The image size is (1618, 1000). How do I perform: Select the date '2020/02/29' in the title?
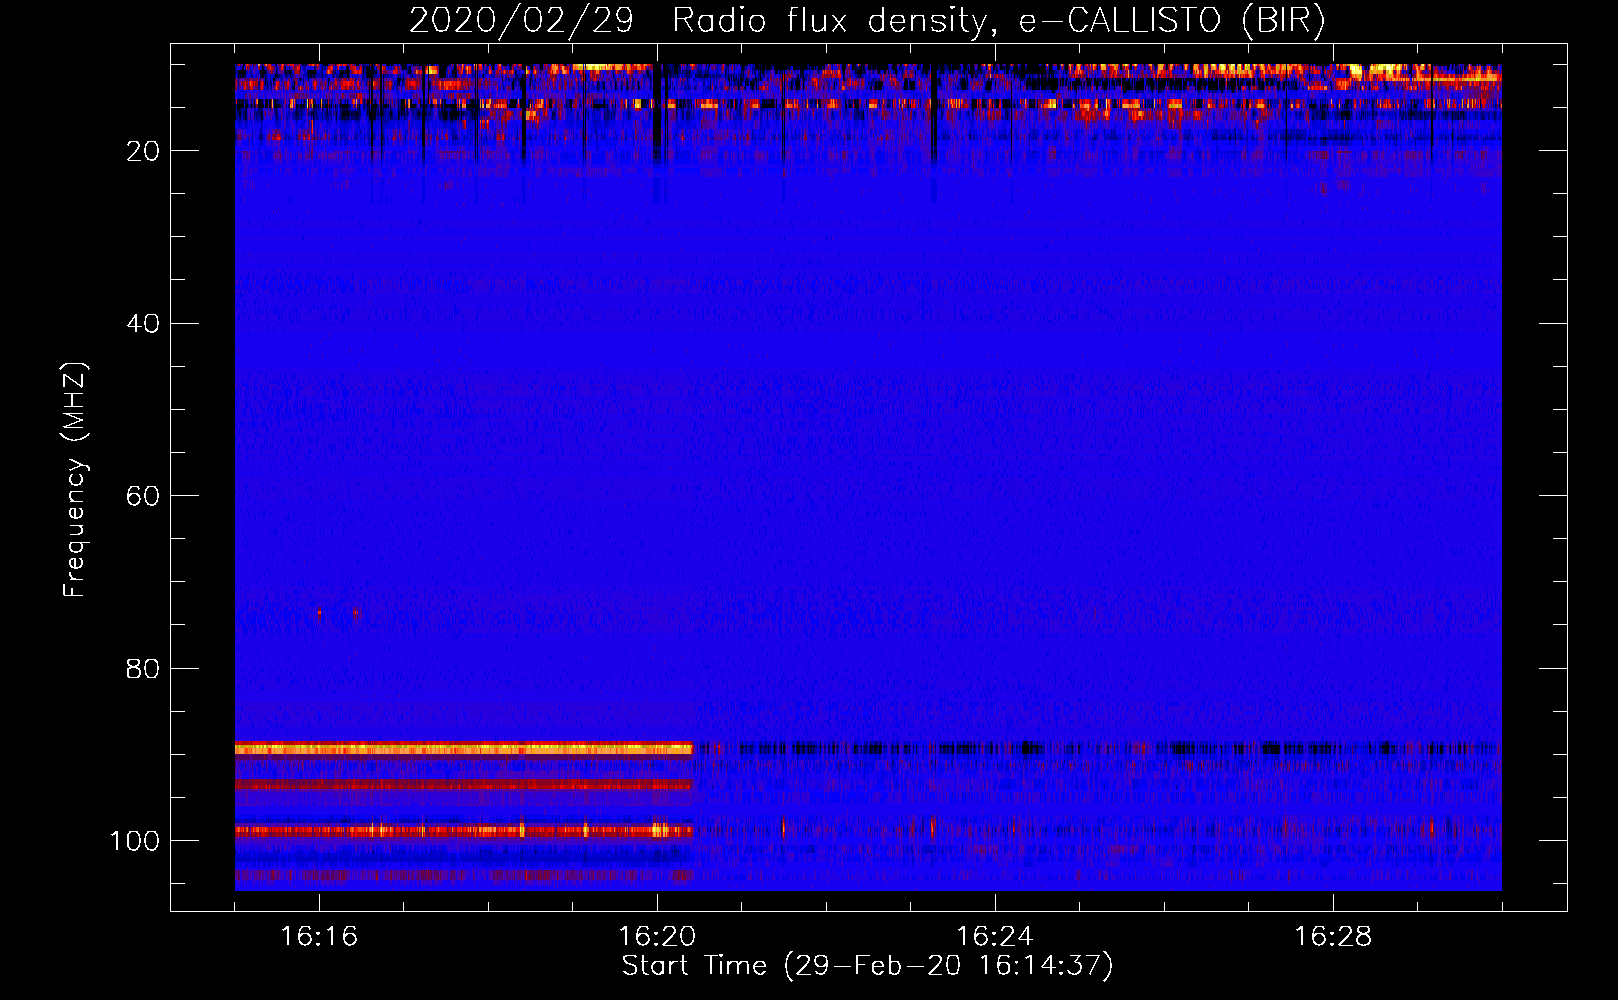coord(521,21)
